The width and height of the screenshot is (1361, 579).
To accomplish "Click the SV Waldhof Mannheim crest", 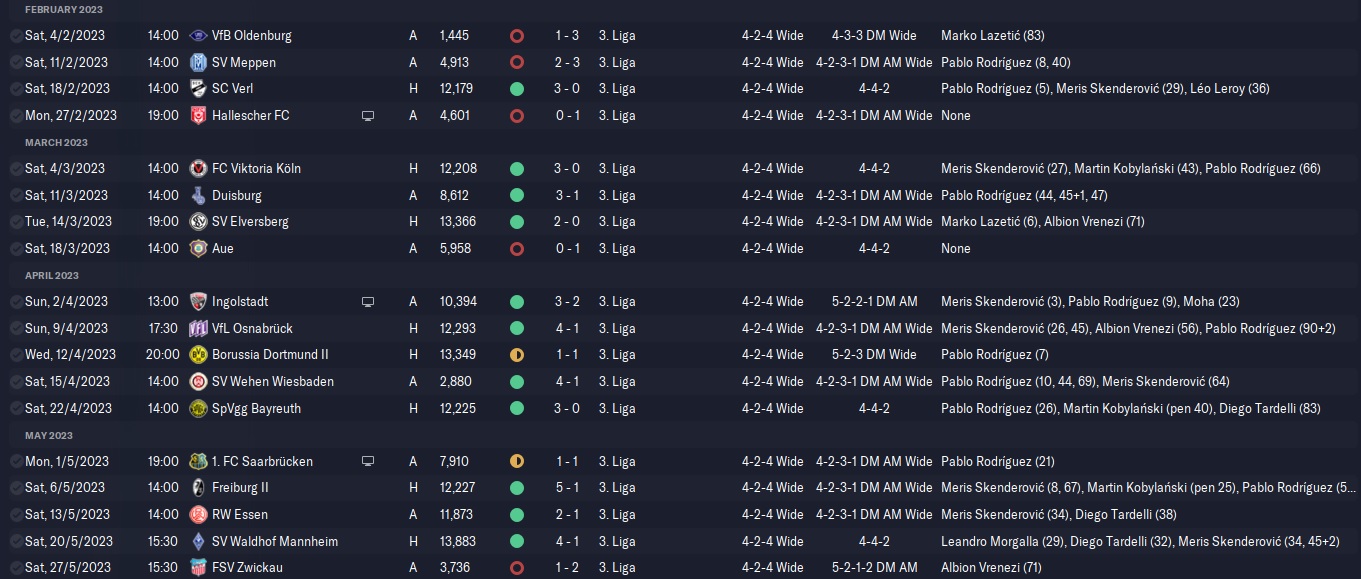I will [x=198, y=541].
